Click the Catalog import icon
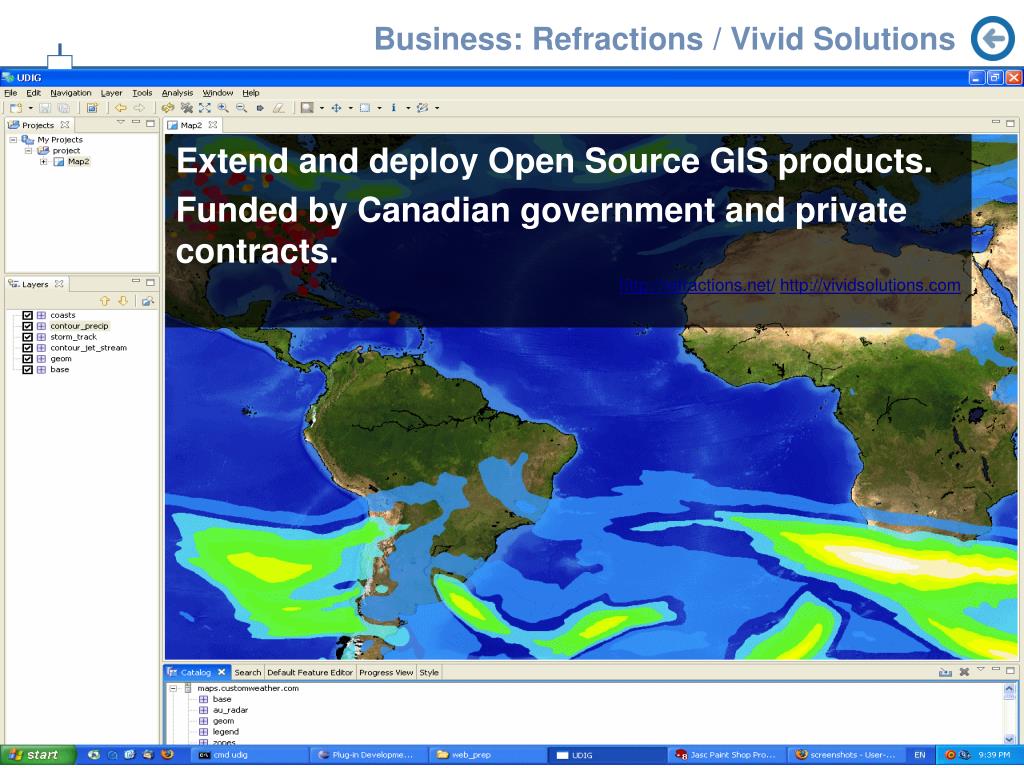The height and width of the screenshot is (768, 1024). [x=945, y=671]
